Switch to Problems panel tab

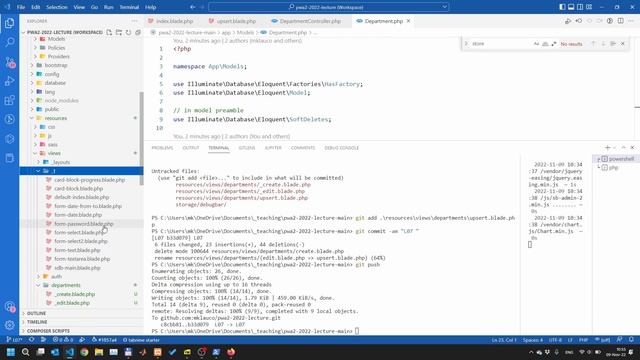point(162,148)
